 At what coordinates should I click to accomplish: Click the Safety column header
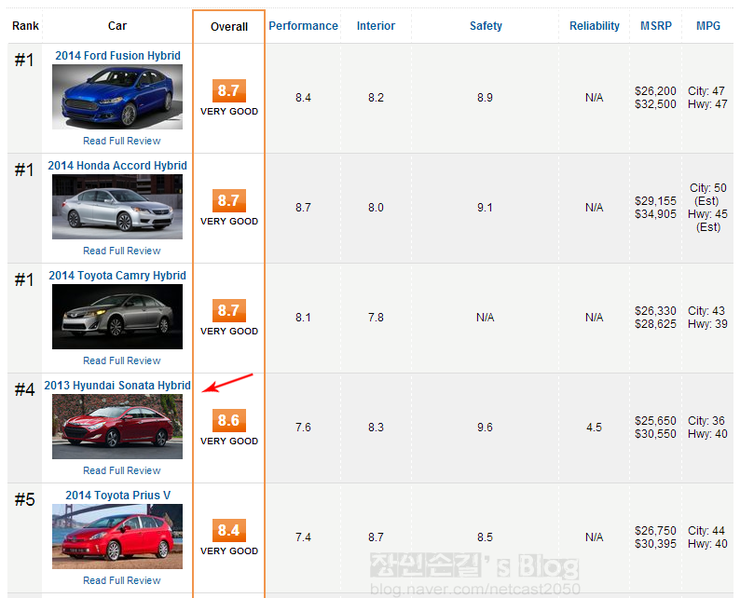click(x=486, y=26)
